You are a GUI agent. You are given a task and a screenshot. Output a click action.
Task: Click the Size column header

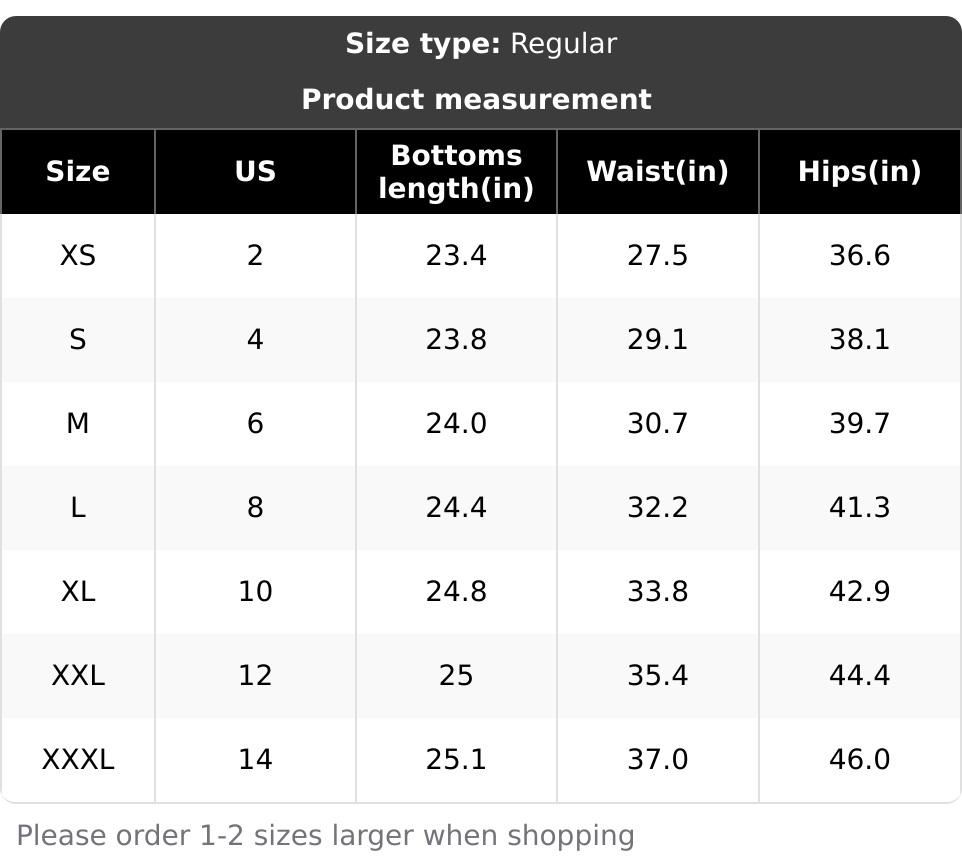[78, 172]
